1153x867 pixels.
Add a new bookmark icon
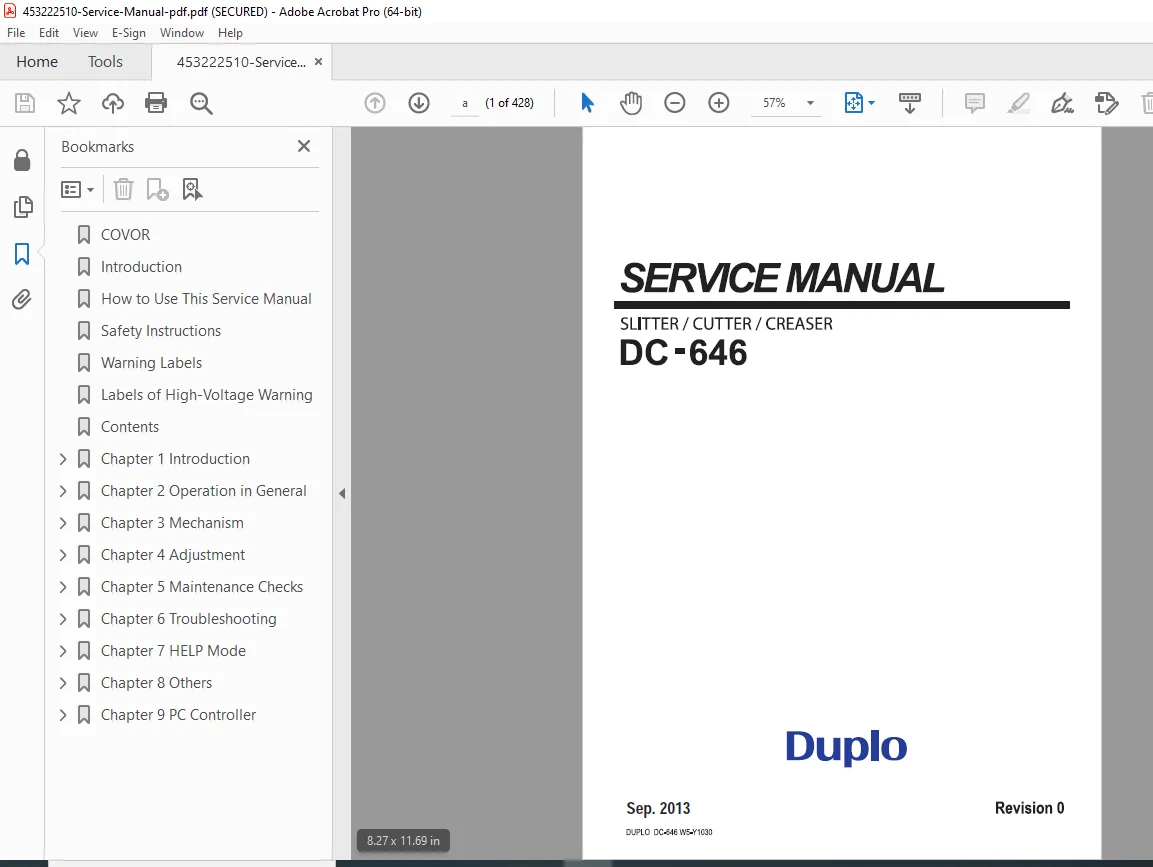click(157, 190)
